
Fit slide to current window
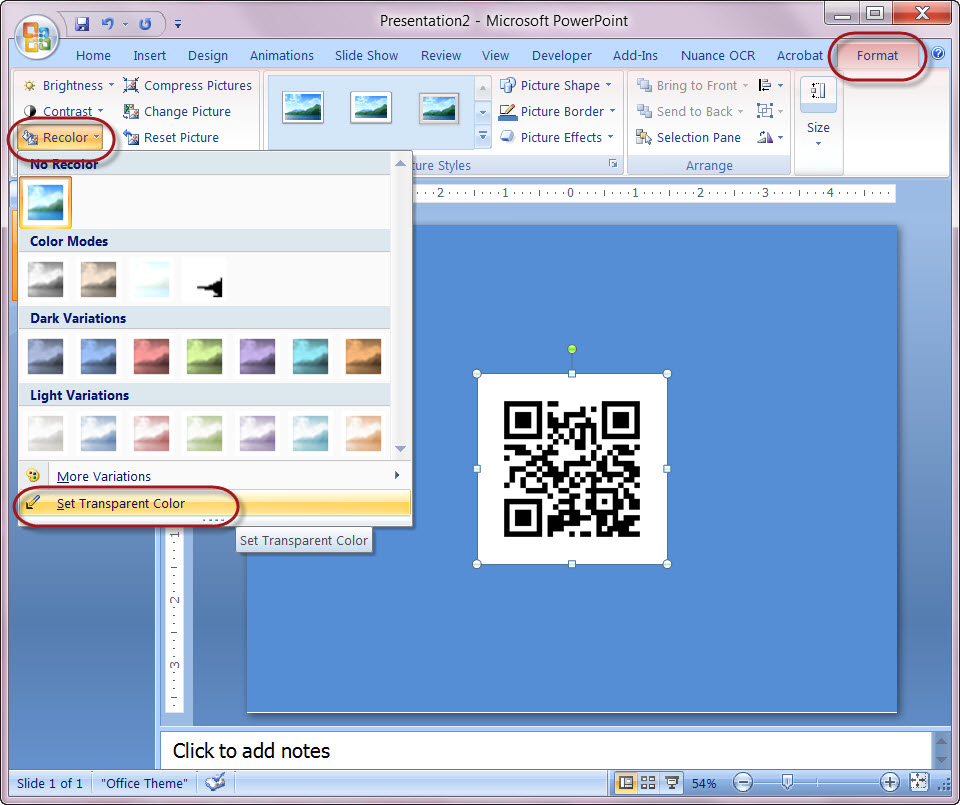click(x=919, y=782)
